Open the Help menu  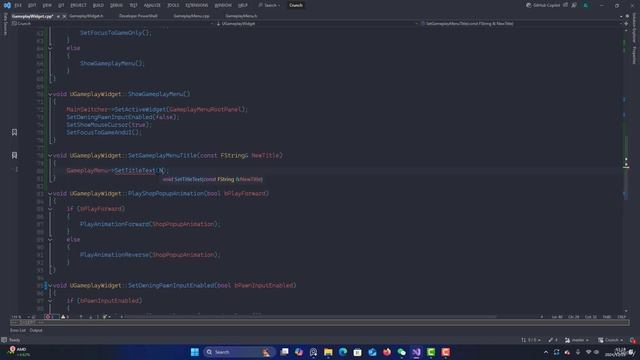pyautogui.click(x=242, y=5)
